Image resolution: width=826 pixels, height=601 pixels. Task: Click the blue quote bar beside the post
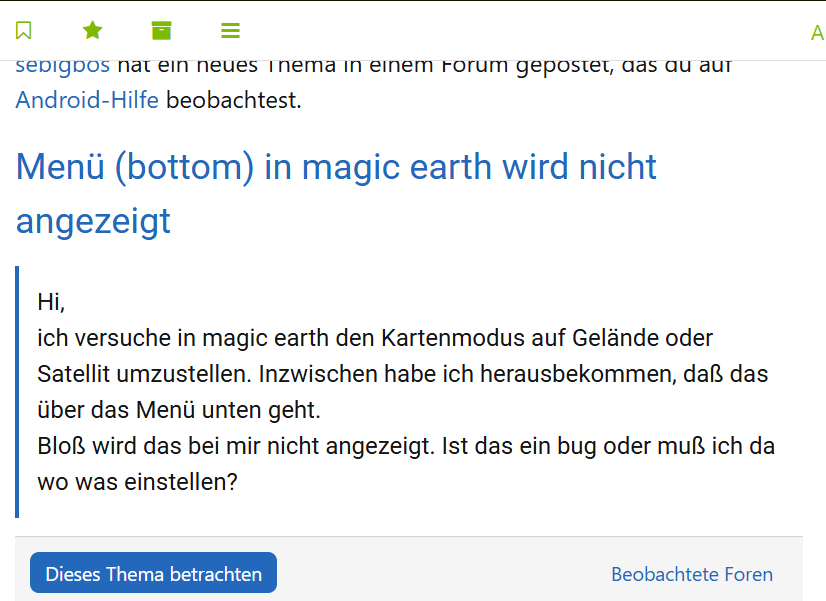pyautogui.click(x=17, y=392)
